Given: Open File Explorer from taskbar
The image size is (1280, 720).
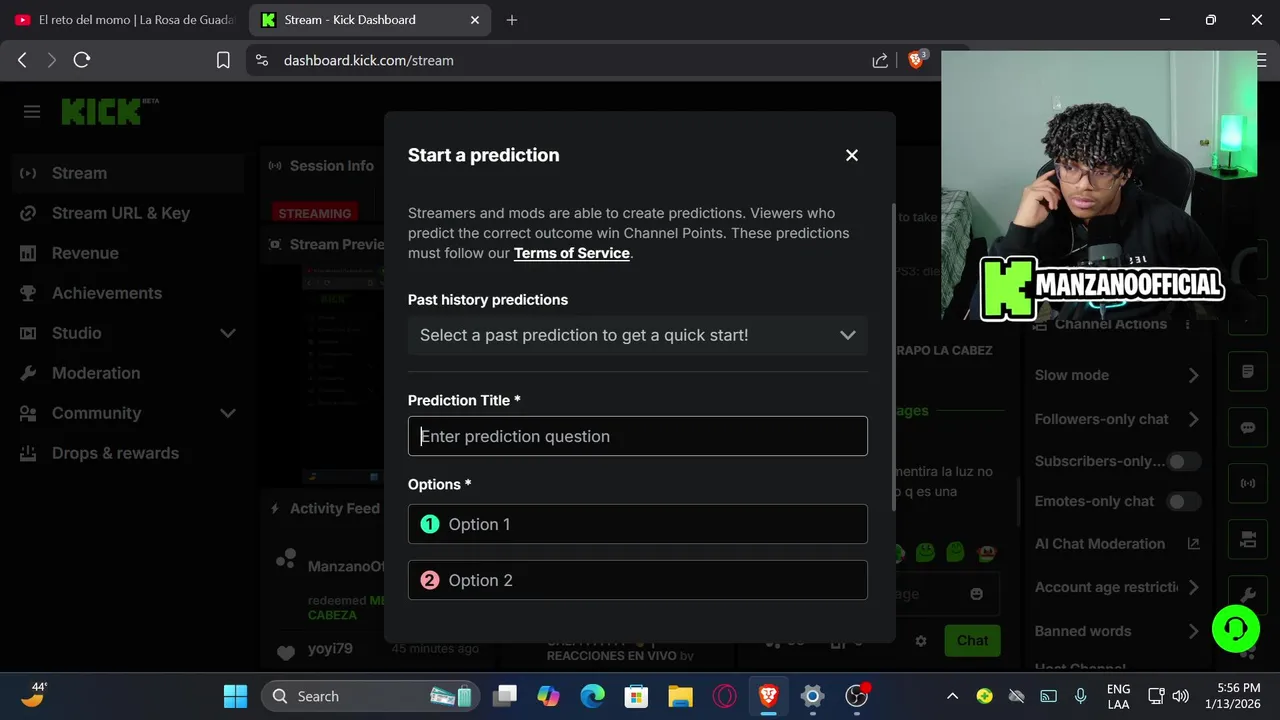Looking at the screenshot, I should (680, 696).
